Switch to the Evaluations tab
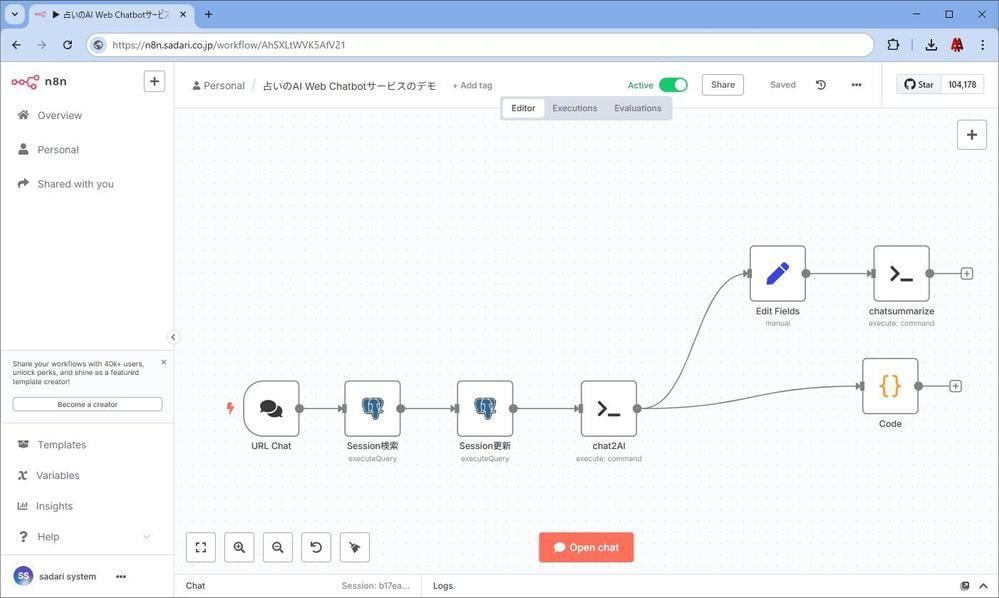This screenshot has height=598, width=999. pyautogui.click(x=638, y=108)
